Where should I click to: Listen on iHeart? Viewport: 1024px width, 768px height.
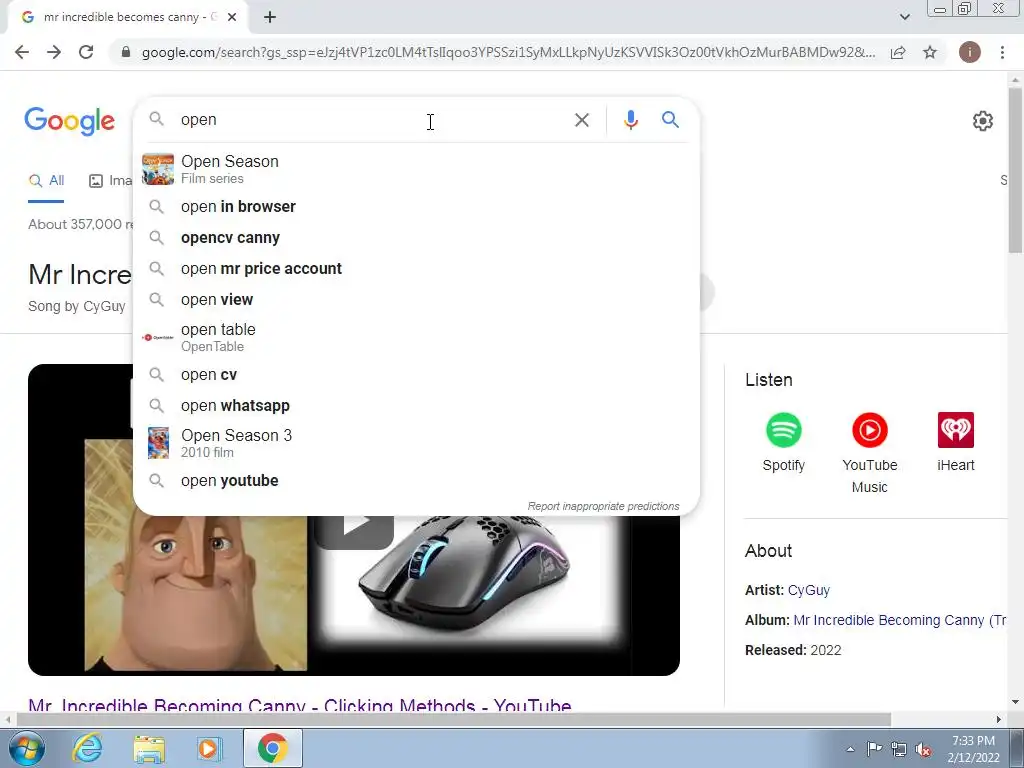955,443
